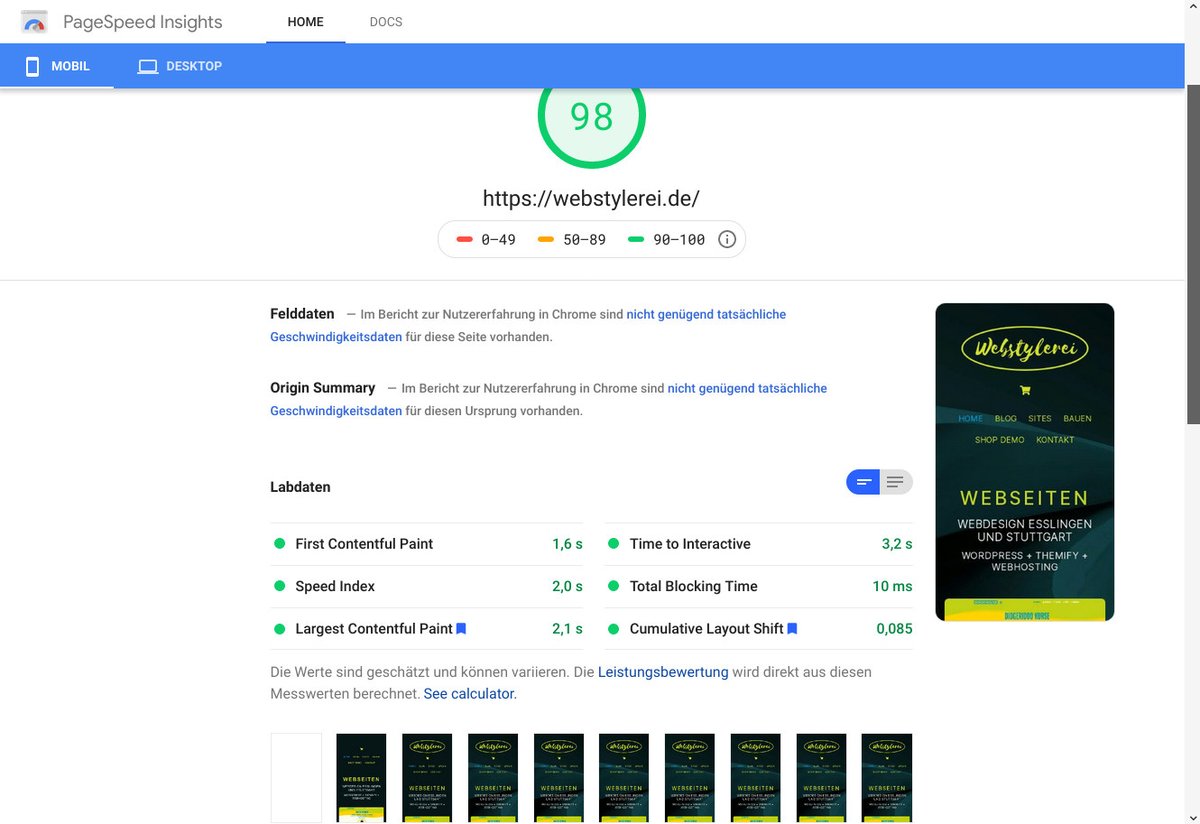Follow the Origin Summary 'nicht genügend tatsächliche' link

tap(747, 388)
